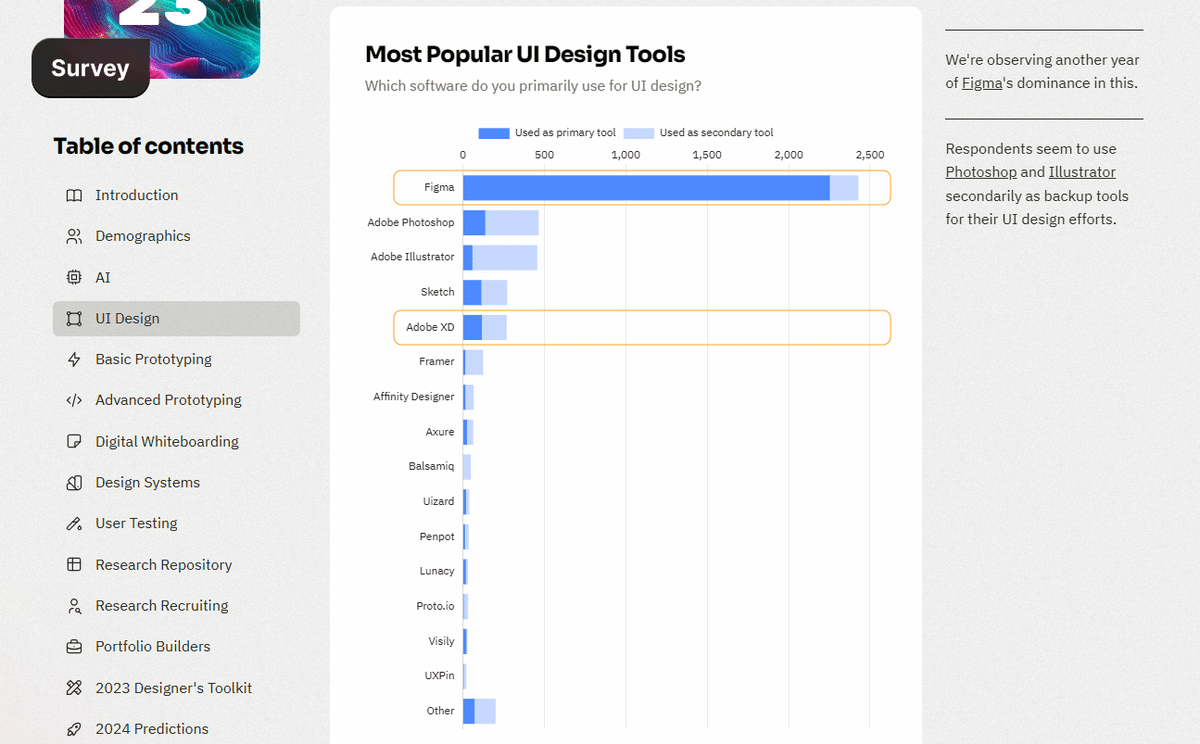Click the 'Figma' chart row label

coord(439,187)
